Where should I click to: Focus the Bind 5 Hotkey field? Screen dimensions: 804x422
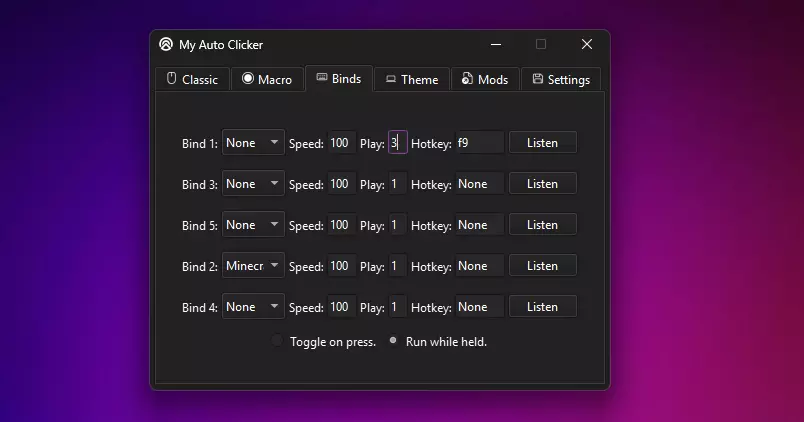pyautogui.click(x=480, y=225)
